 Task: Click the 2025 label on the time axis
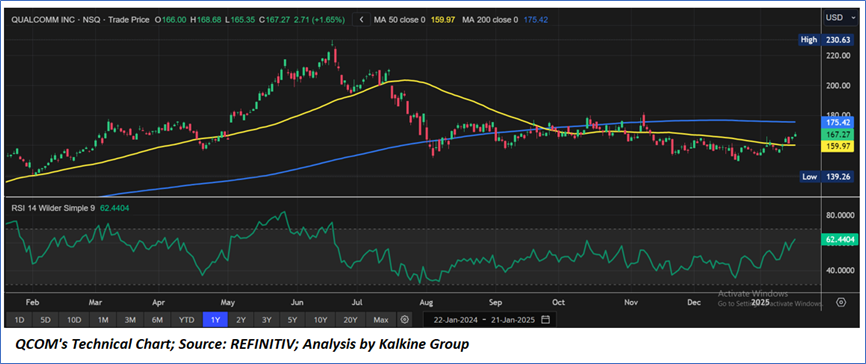(761, 303)
